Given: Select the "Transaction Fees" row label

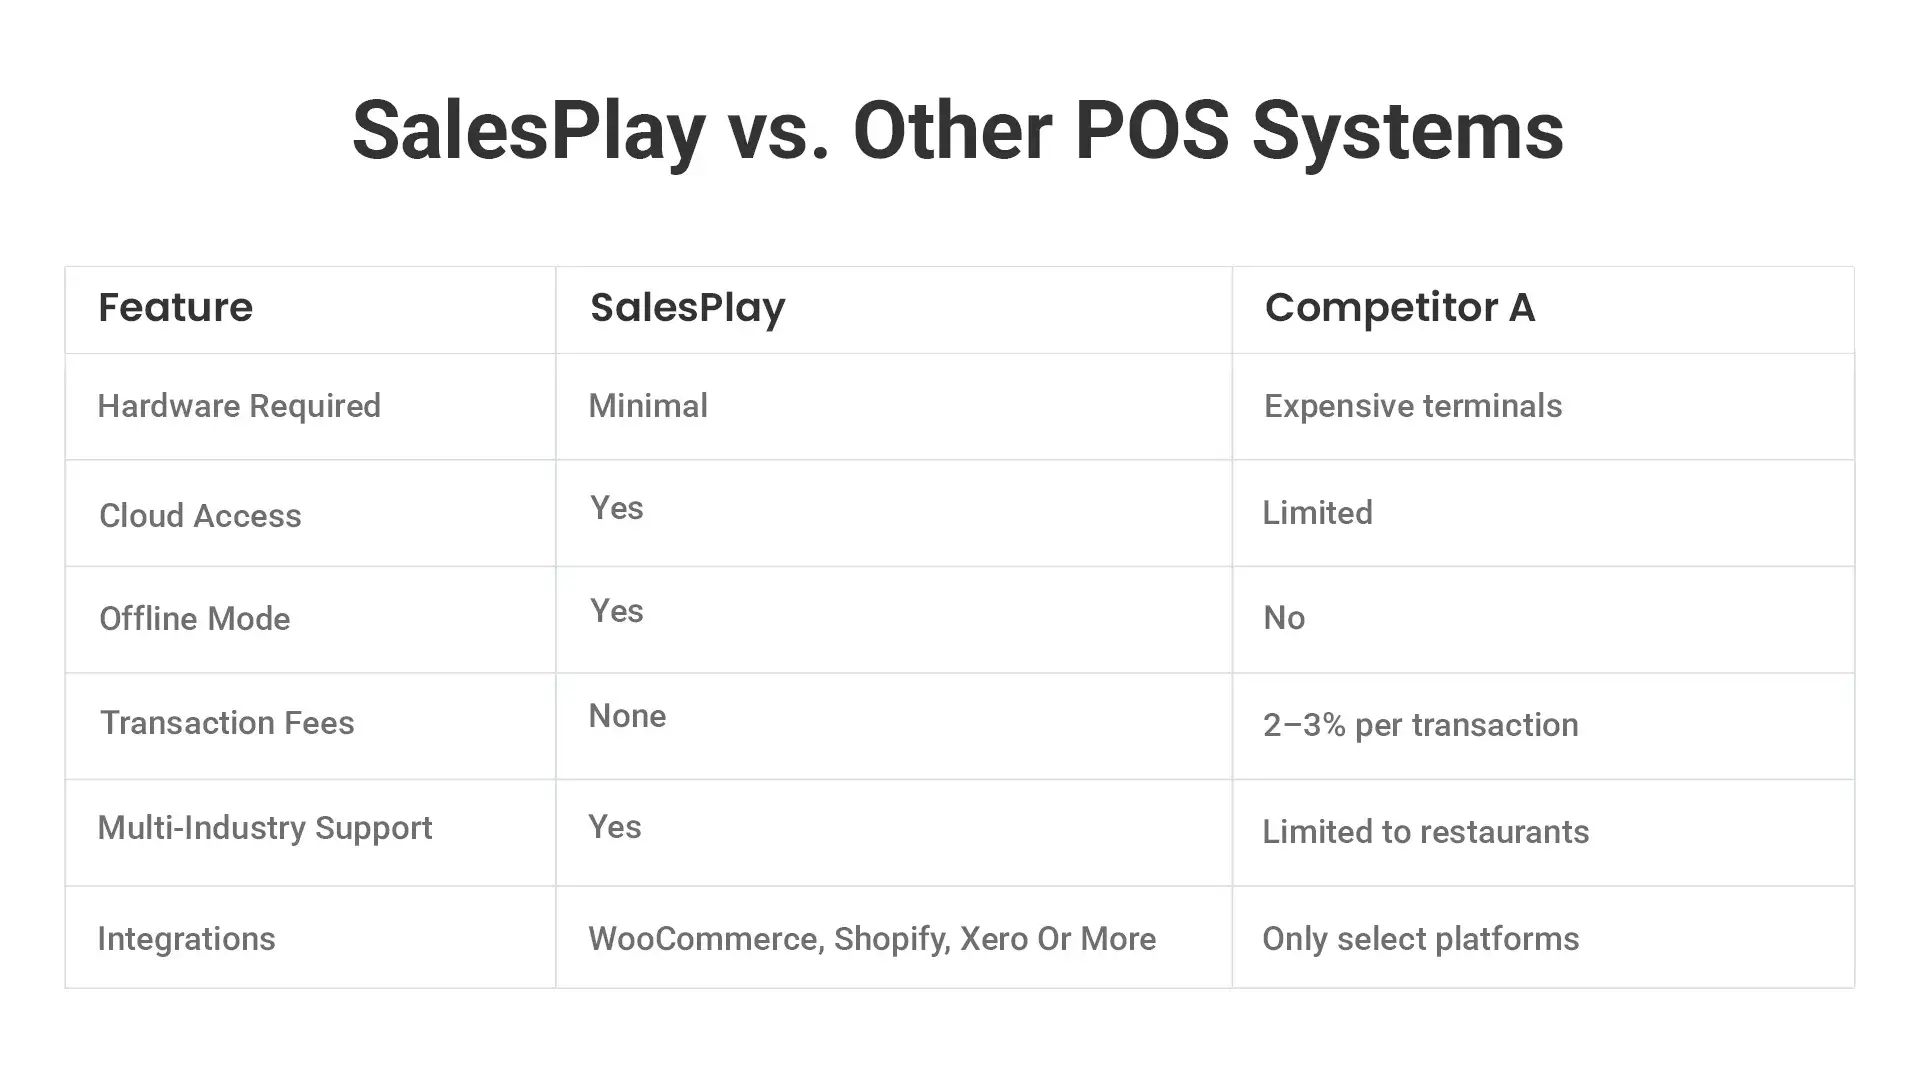Looking at the screenshot, I should pyautogui.click(x=227, y=723).
